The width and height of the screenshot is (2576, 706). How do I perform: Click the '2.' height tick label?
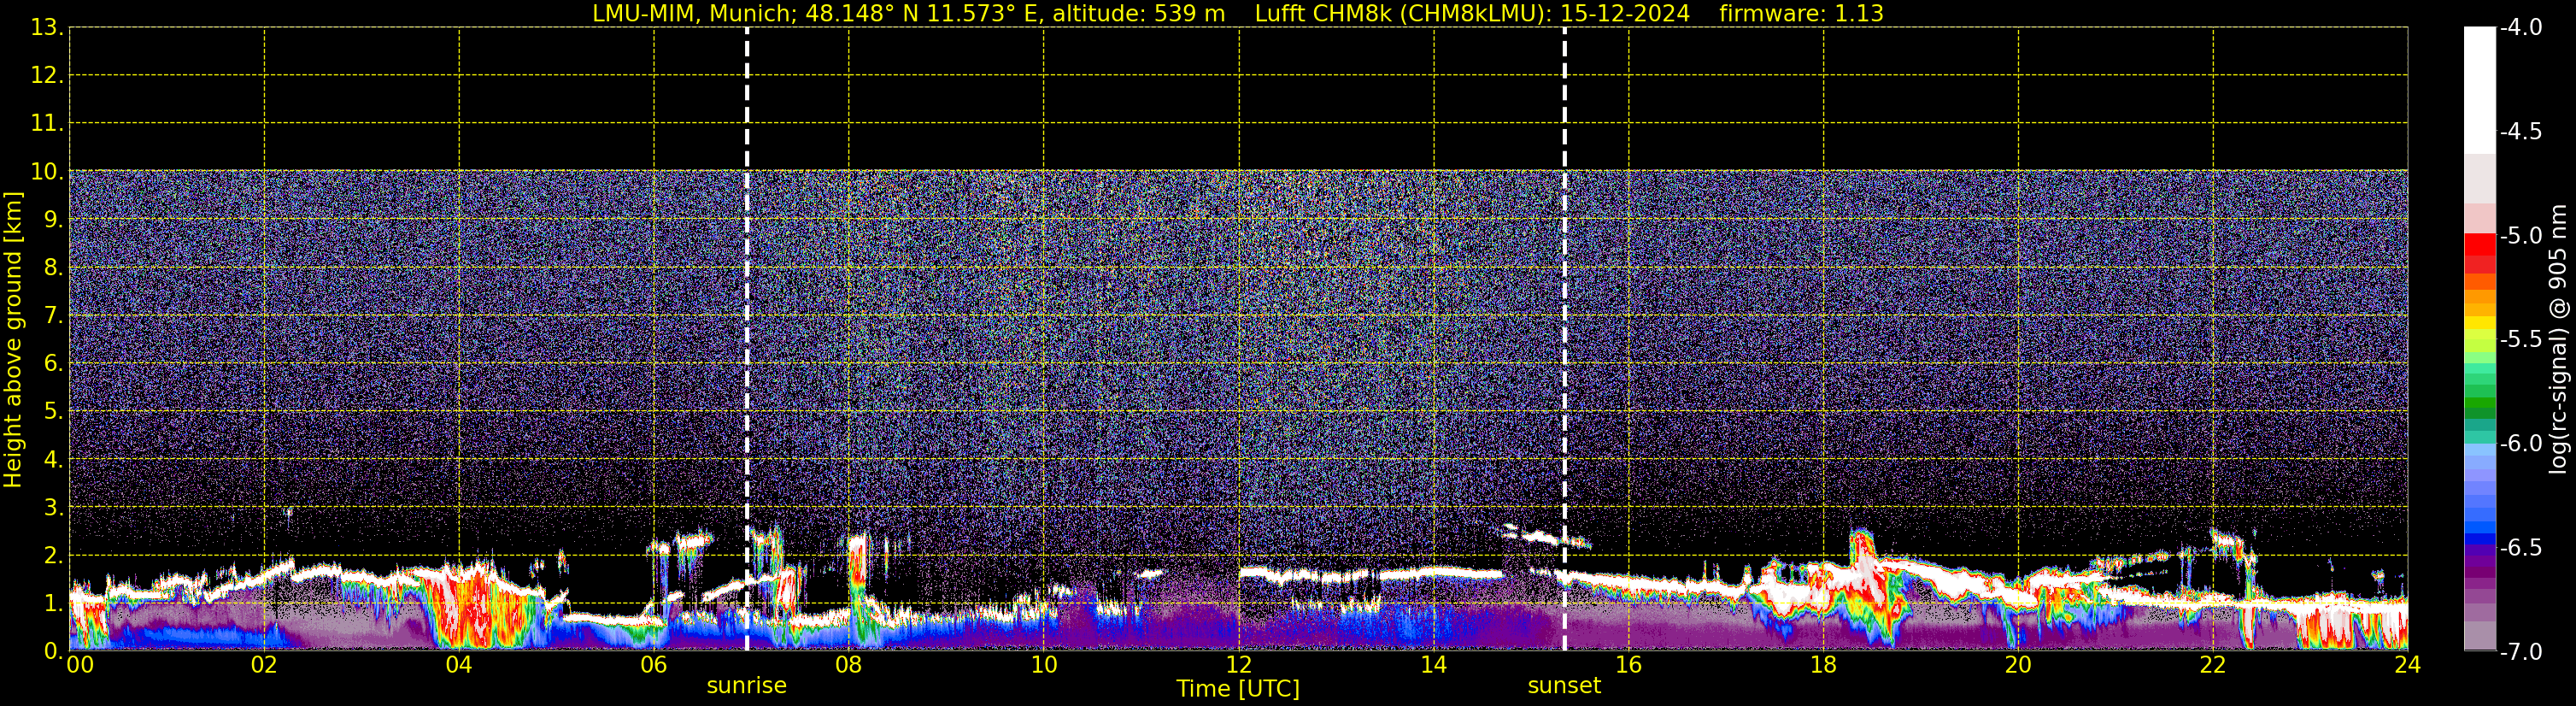(54, 556)
